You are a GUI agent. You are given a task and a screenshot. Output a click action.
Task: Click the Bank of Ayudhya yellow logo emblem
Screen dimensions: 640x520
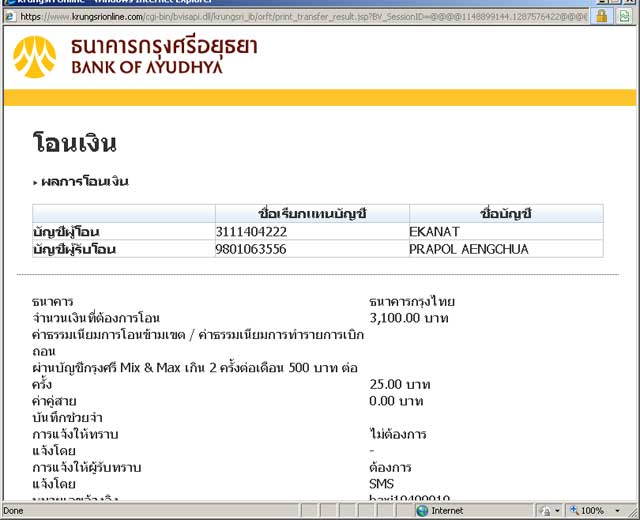(35, 57)
